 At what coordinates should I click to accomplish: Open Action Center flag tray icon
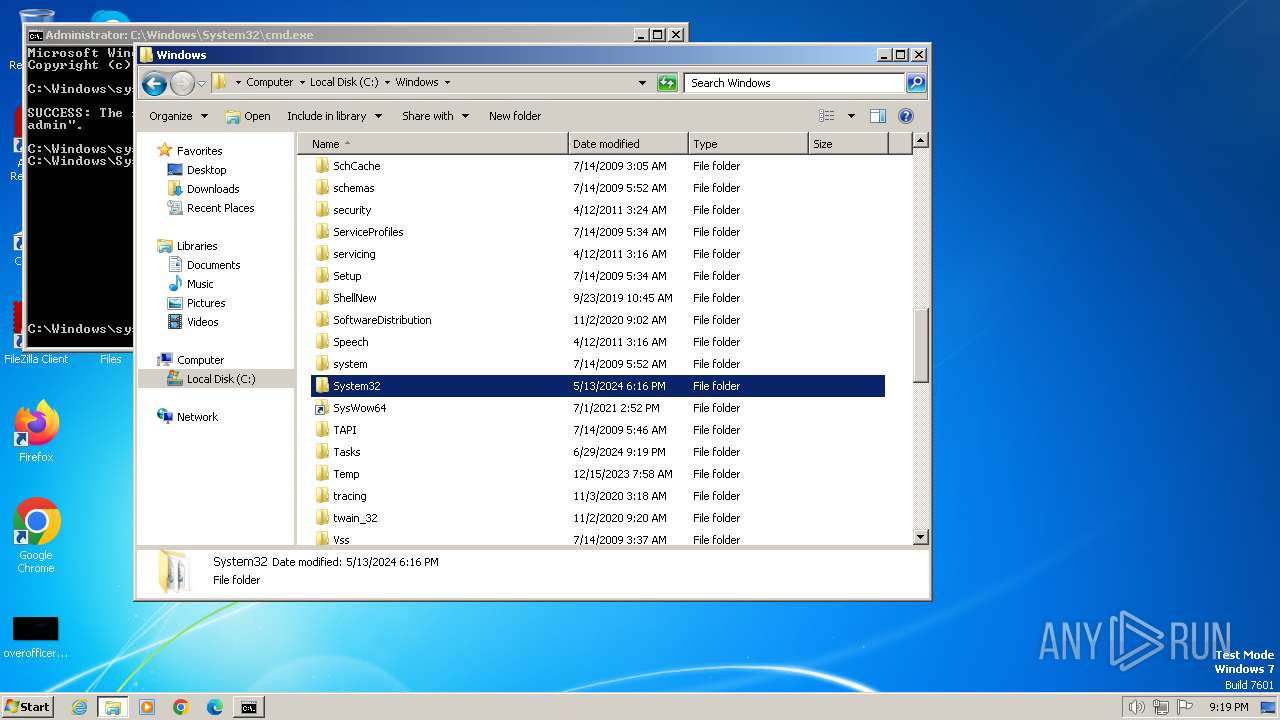pyautogui.click(x=1185, y=707)
